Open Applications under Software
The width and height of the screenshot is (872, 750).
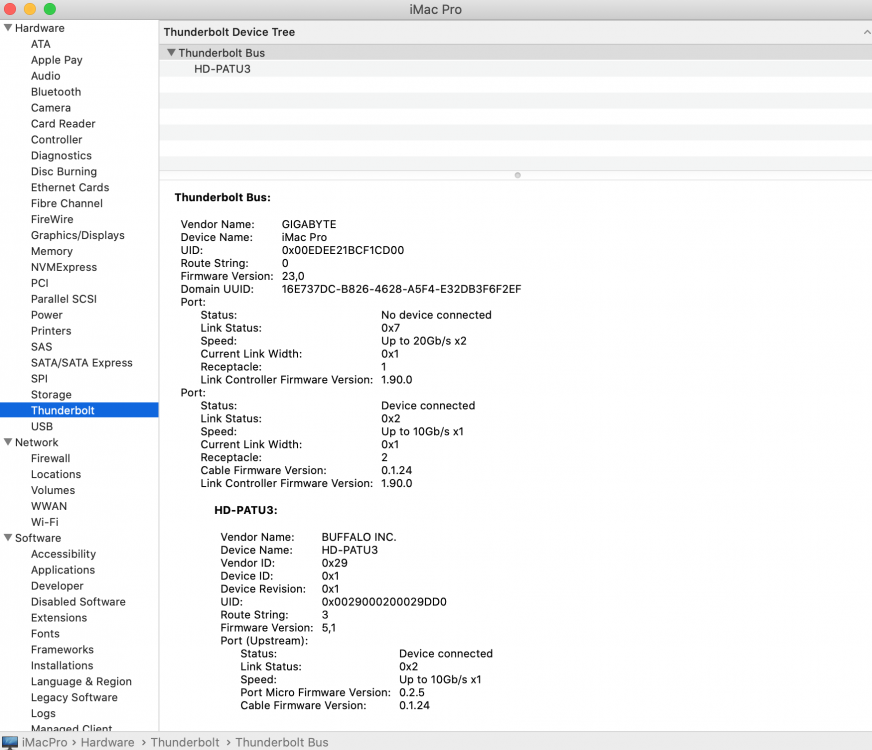tap(63, 570)
